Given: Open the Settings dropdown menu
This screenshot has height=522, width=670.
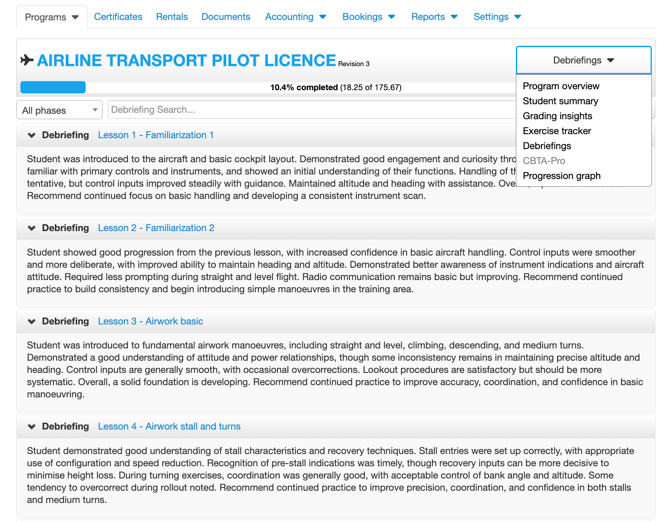Looking at the screenshot, I should (x=497, y=17).
